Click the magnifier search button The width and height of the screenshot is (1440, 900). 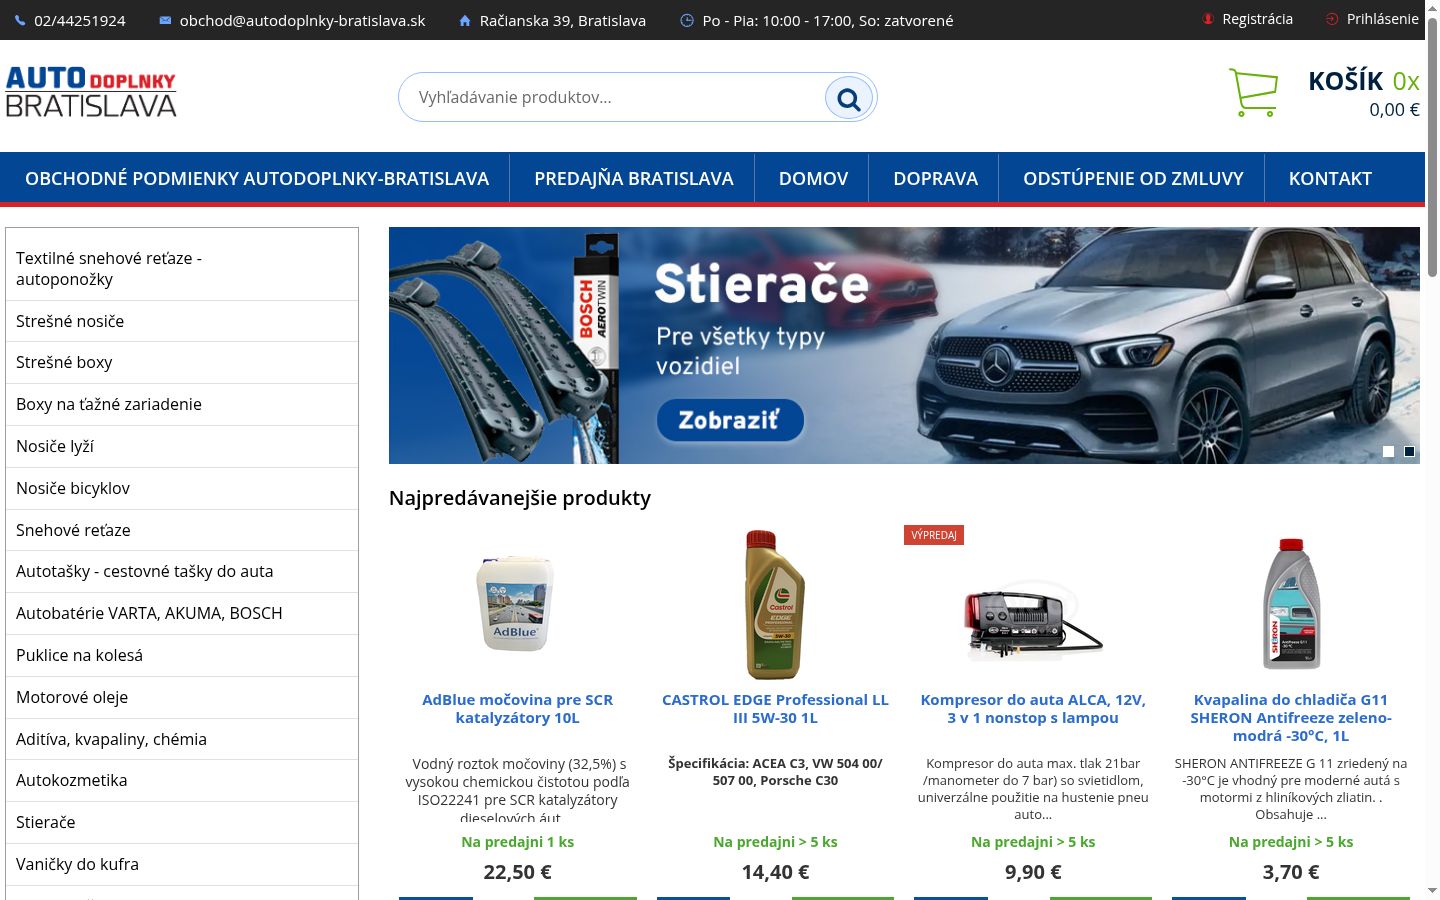[x=849, y=98]
